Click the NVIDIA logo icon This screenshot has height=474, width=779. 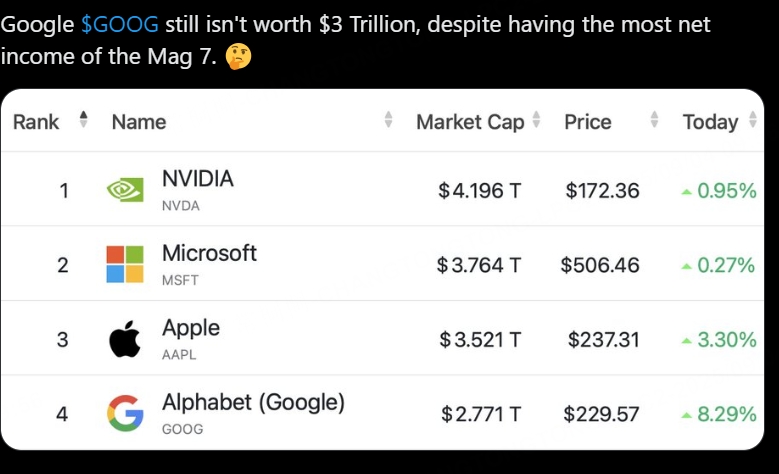pyautogui.click(x=125, y=190)
